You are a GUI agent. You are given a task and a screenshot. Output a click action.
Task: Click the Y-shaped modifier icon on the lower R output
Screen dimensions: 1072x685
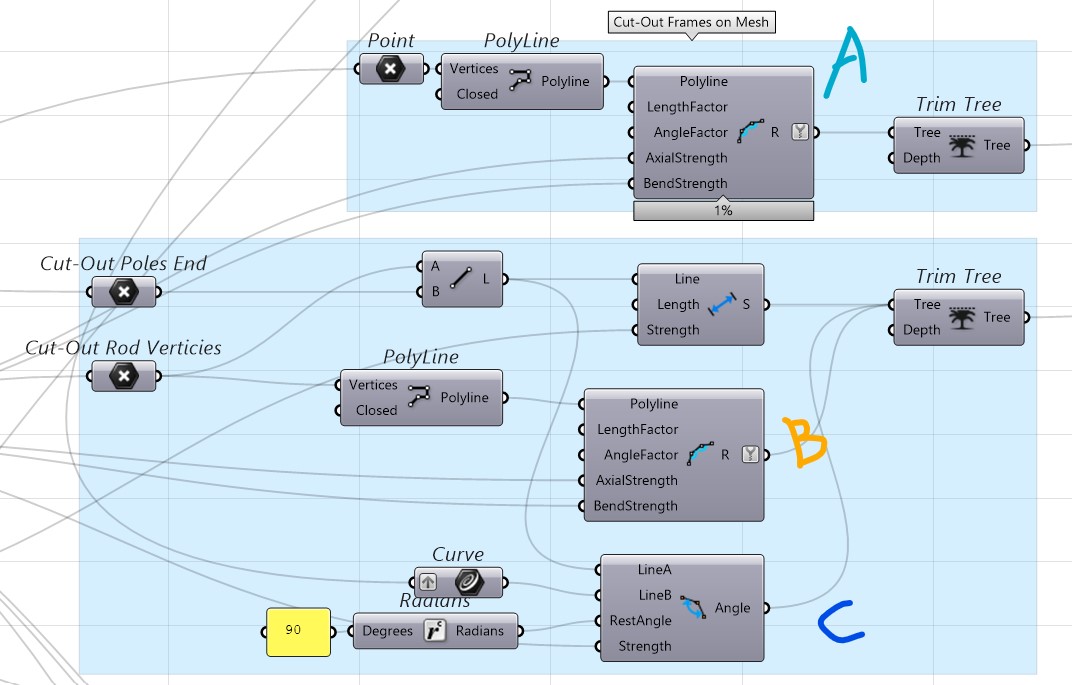[x=750, y=454]
